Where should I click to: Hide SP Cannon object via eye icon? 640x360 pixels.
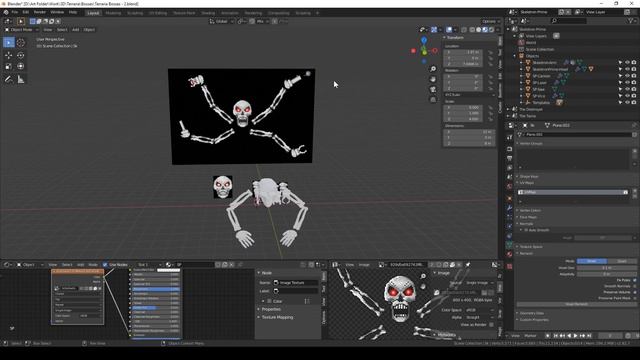click(x=627, y=76)
